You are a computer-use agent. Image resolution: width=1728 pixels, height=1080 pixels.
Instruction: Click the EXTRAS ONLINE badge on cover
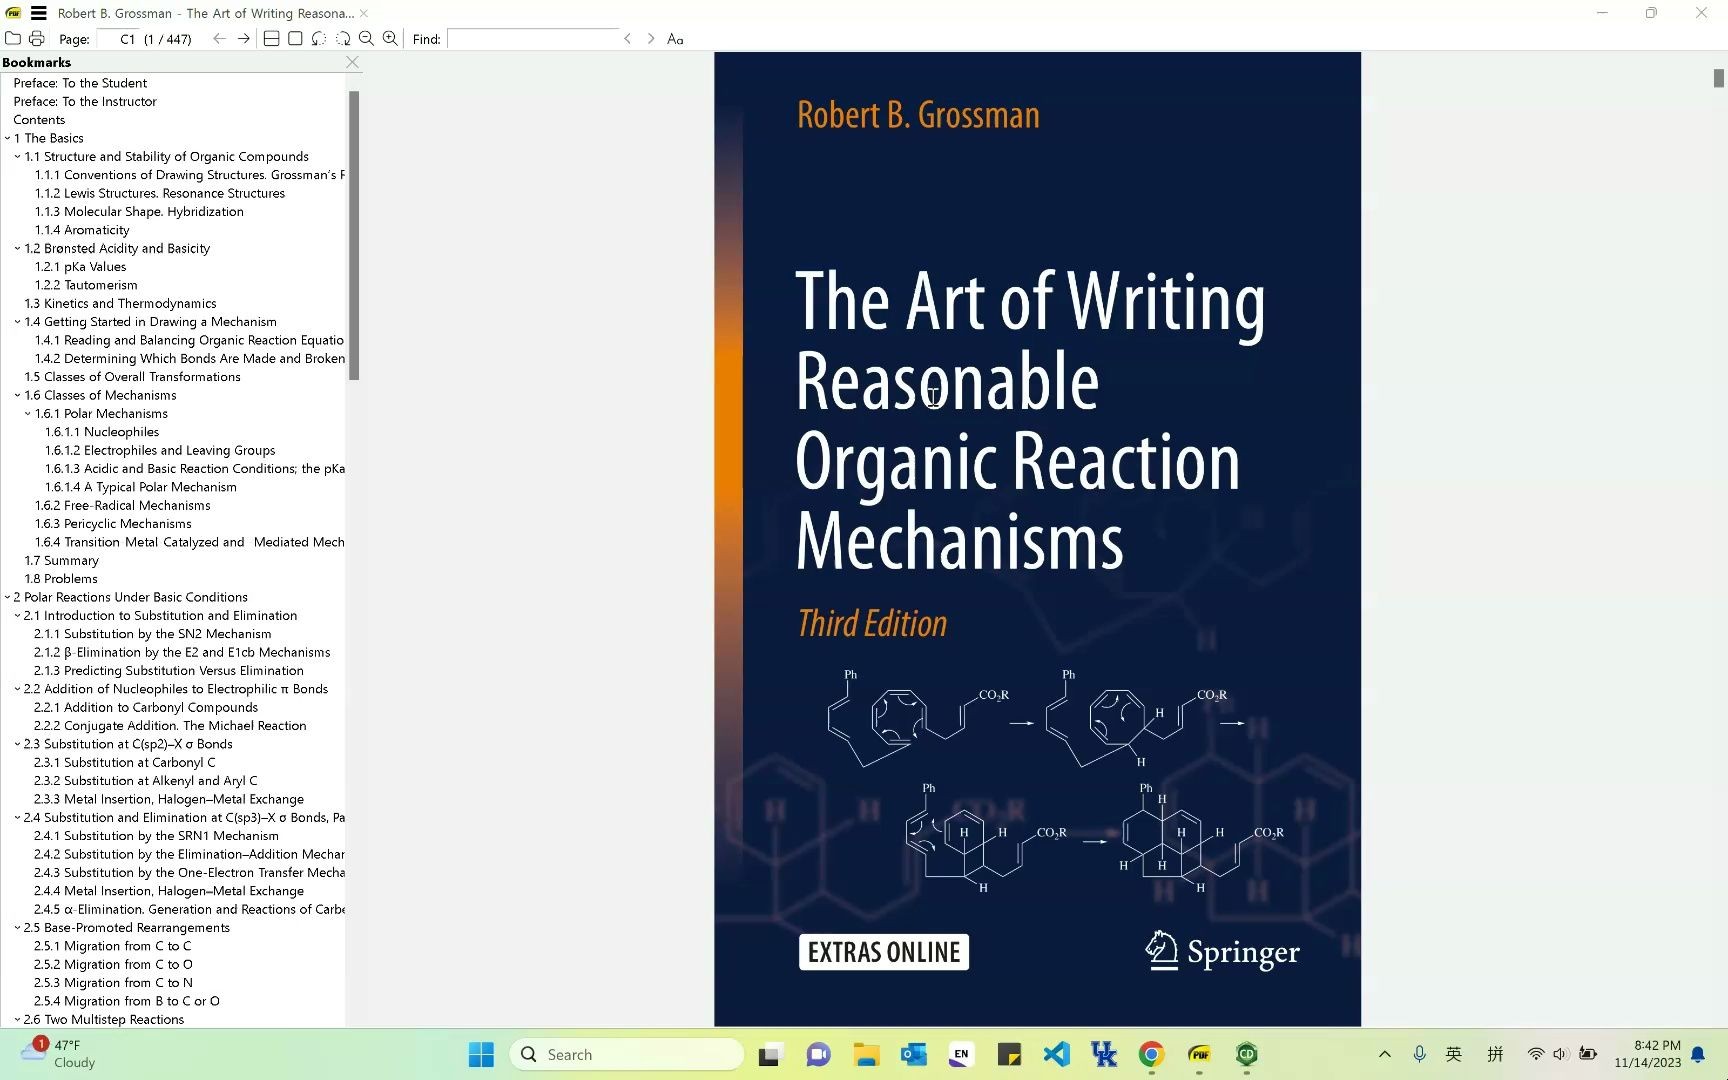(884, 952)
